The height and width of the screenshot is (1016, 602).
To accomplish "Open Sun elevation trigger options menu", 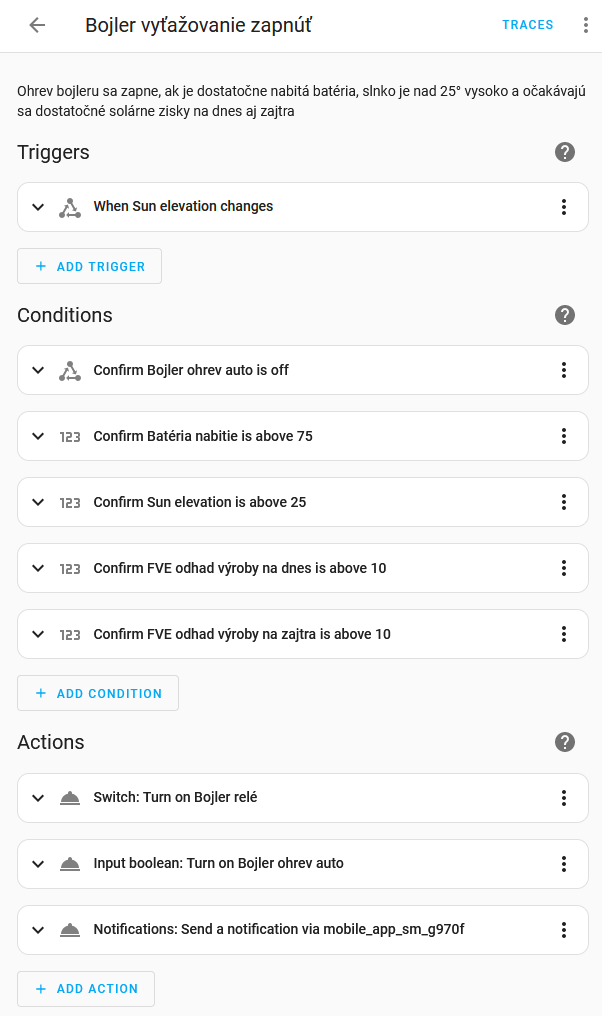I will (x=564, y=207).
